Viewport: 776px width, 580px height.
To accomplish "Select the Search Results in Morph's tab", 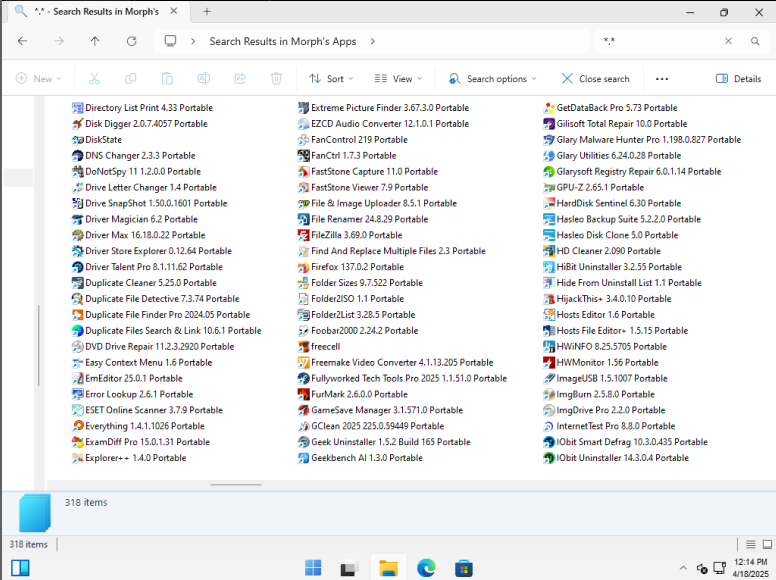I will pyautogui.click(x=97, y=12).
